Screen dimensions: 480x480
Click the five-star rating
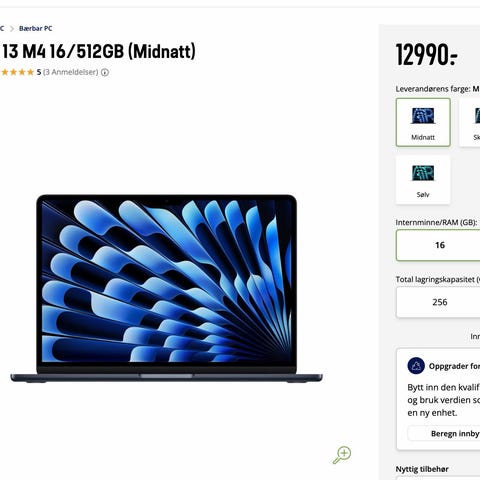[18, 72]
